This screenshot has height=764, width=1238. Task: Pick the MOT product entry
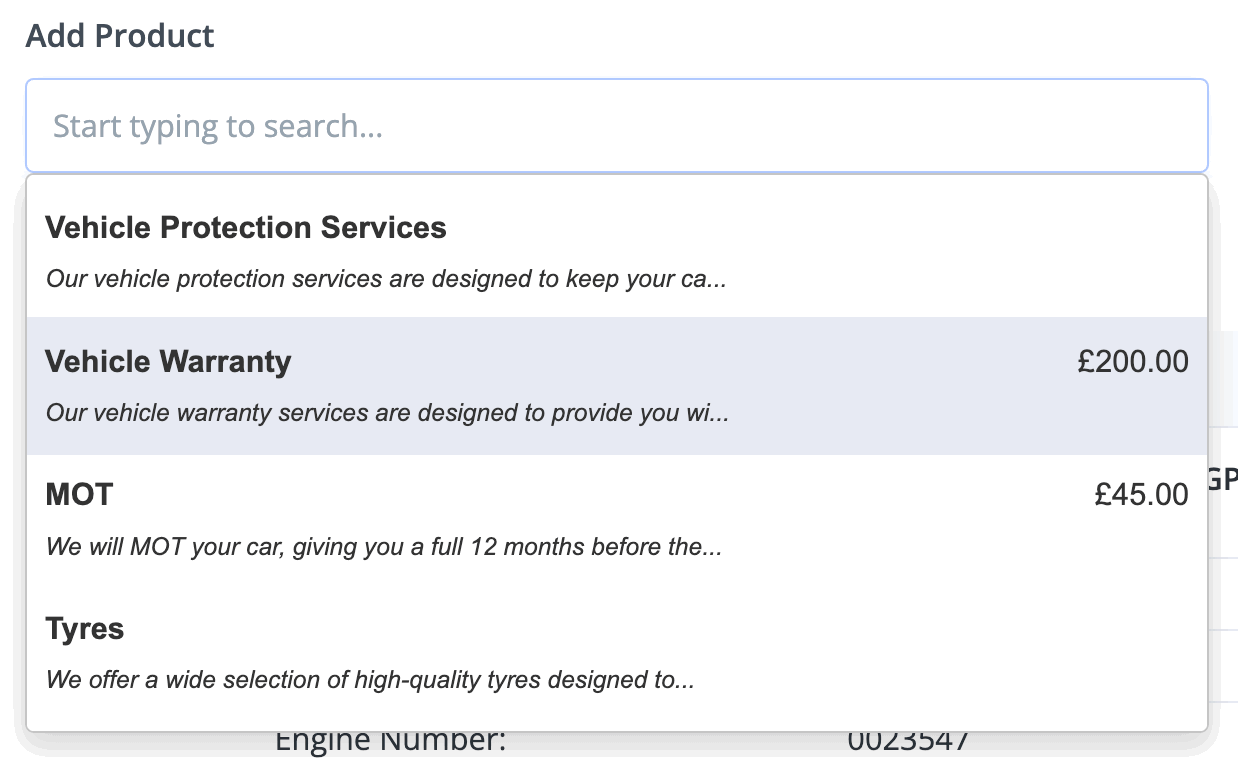[x=617, y=520]
